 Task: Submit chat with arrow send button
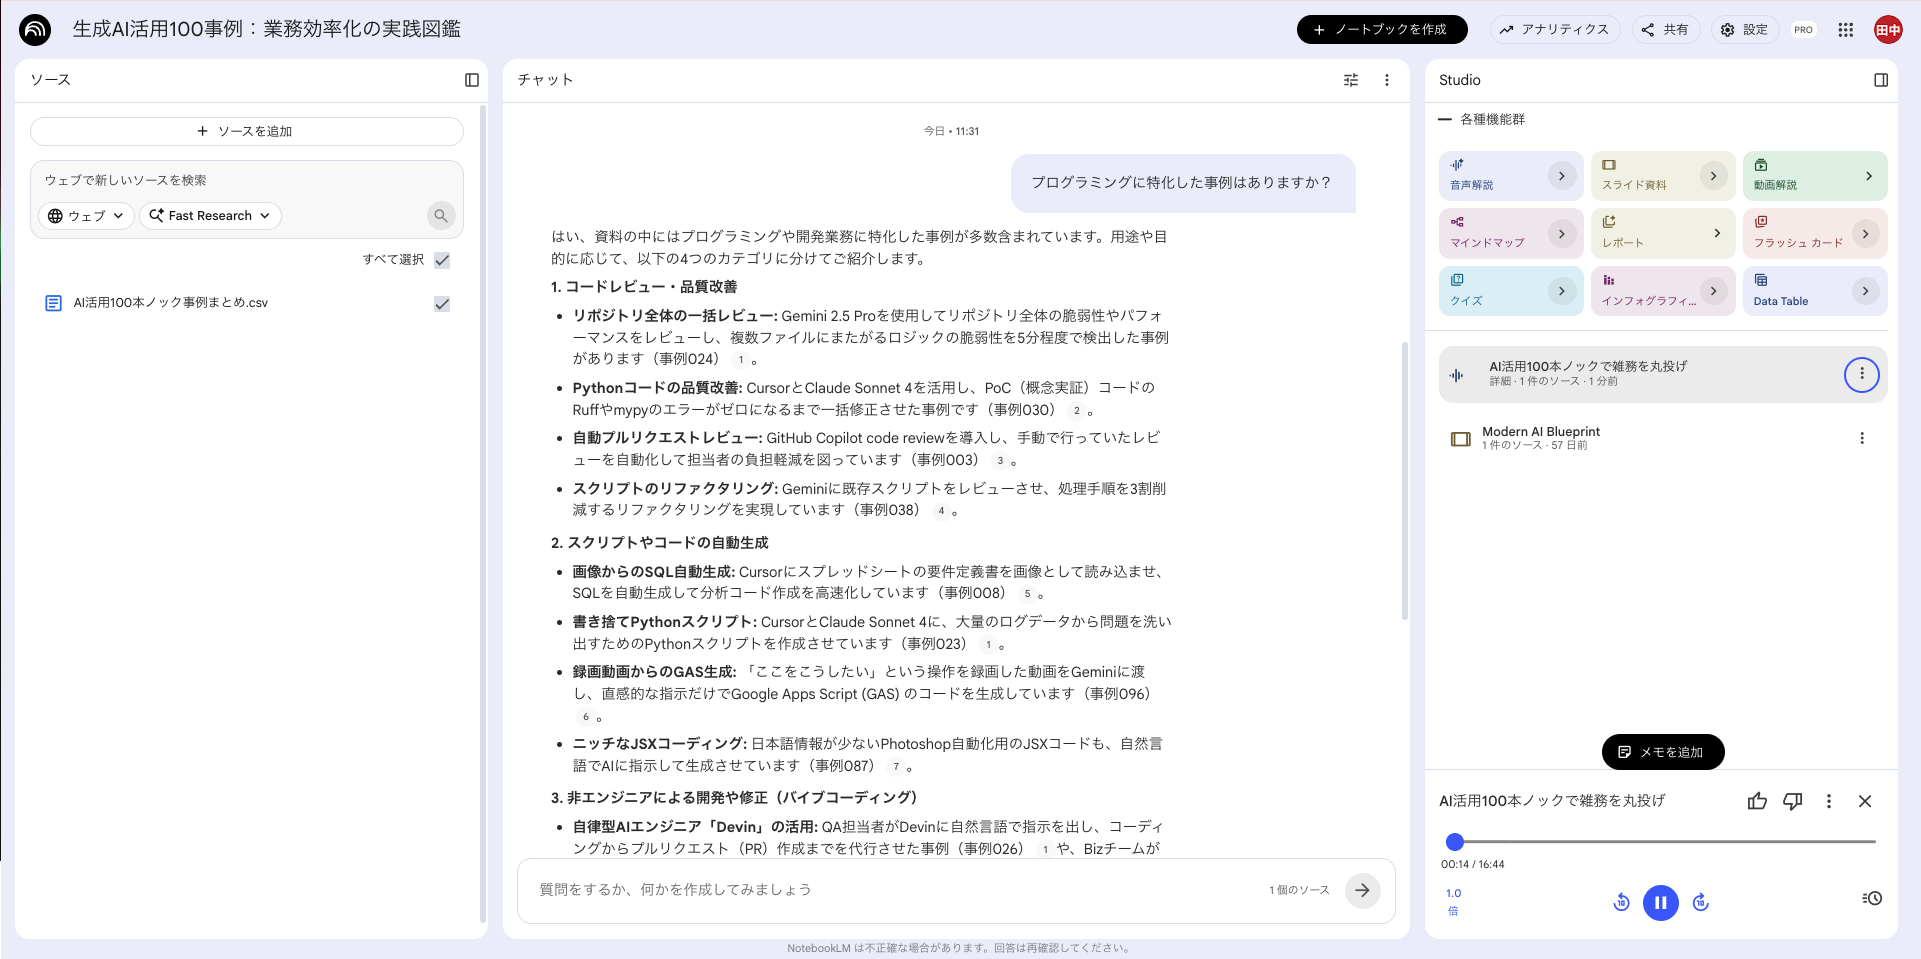click(x=1363, y=890)
